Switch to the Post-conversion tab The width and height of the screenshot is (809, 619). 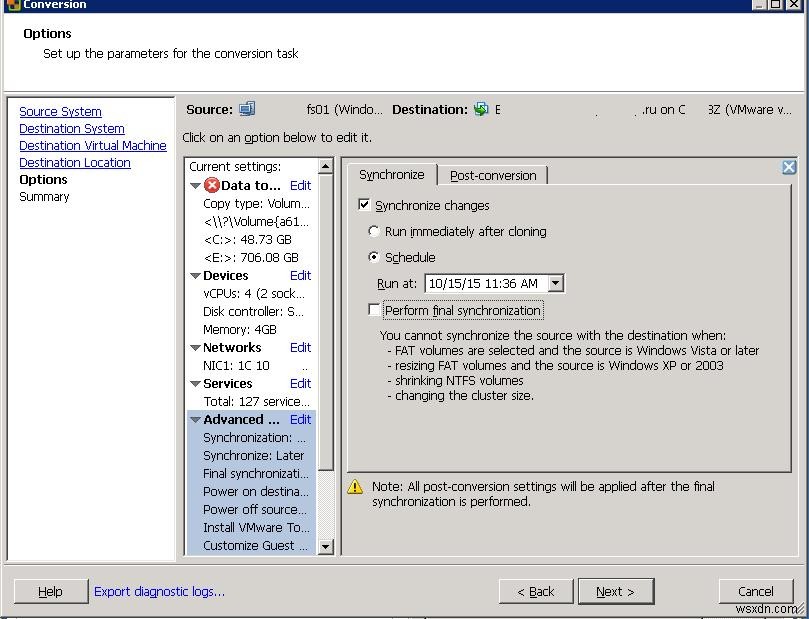[x=493, y=174]
